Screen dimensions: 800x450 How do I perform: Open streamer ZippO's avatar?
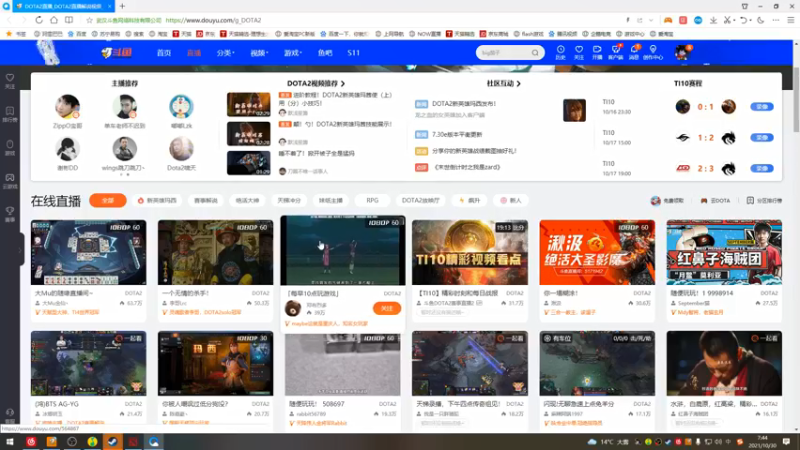[x=67, y=107]
